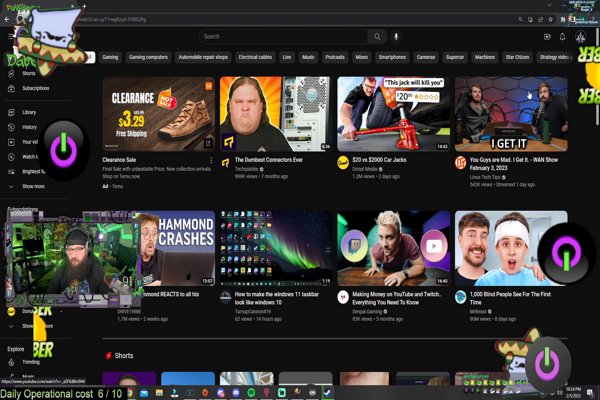600x400 pixels.
Task: Open the Linus Tech Tips channel avatar
Action: tap(460, 163)
